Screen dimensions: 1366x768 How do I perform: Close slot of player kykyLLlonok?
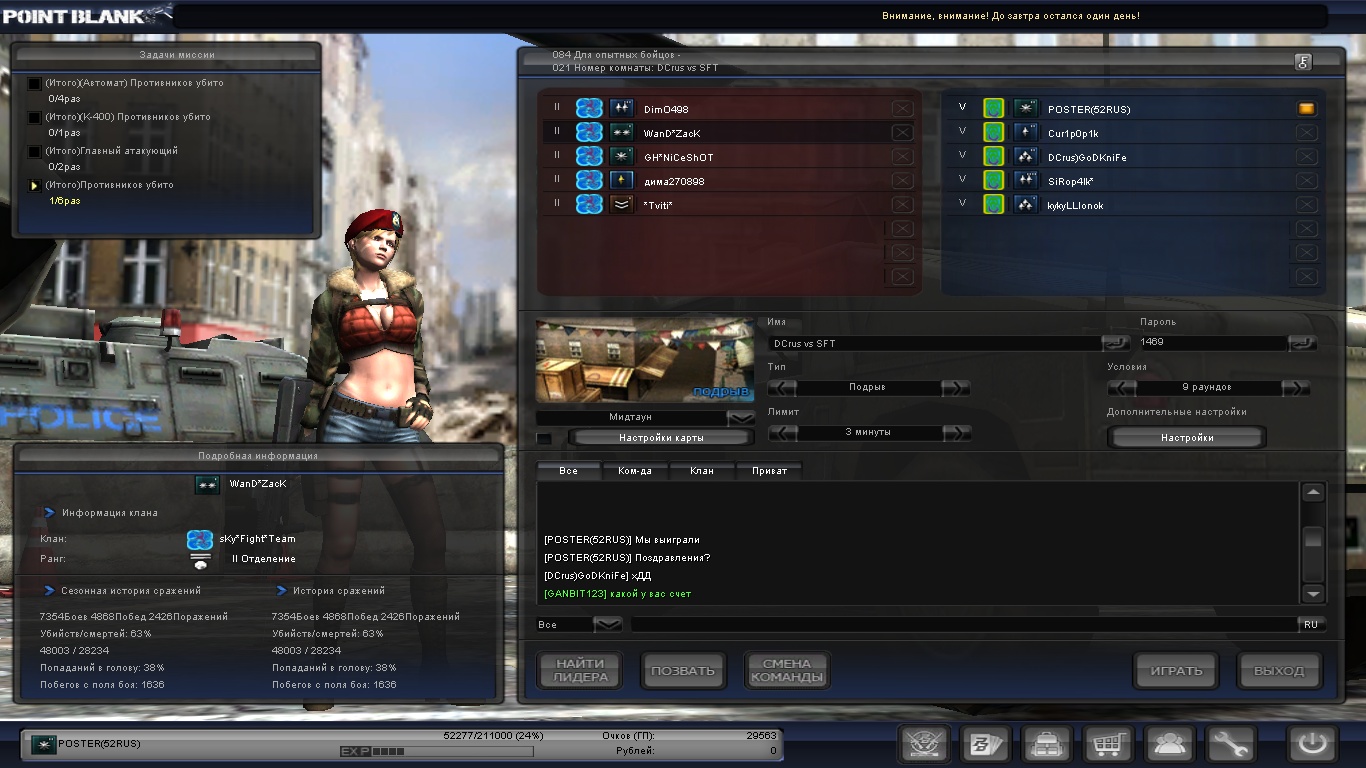coord(1306,204)
